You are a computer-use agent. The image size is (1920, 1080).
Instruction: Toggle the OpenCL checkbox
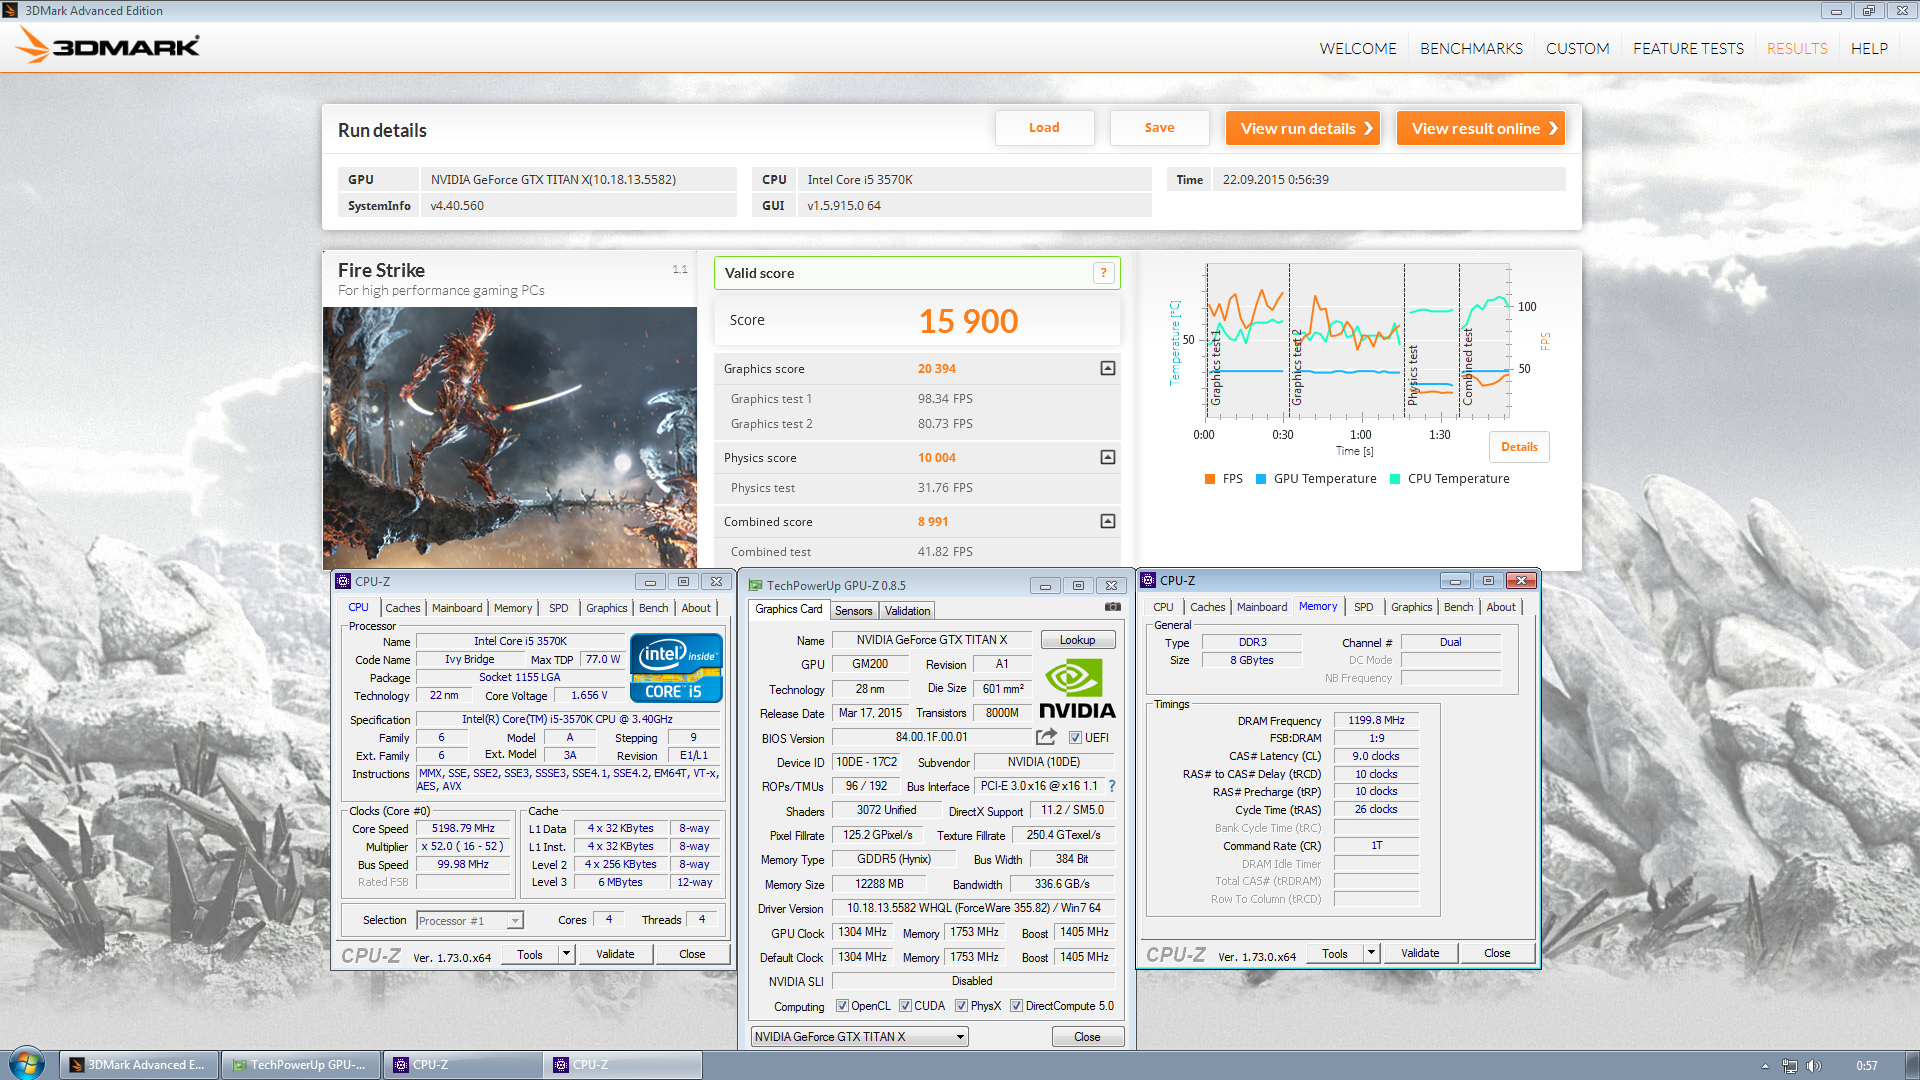(x=842, y=1006)
